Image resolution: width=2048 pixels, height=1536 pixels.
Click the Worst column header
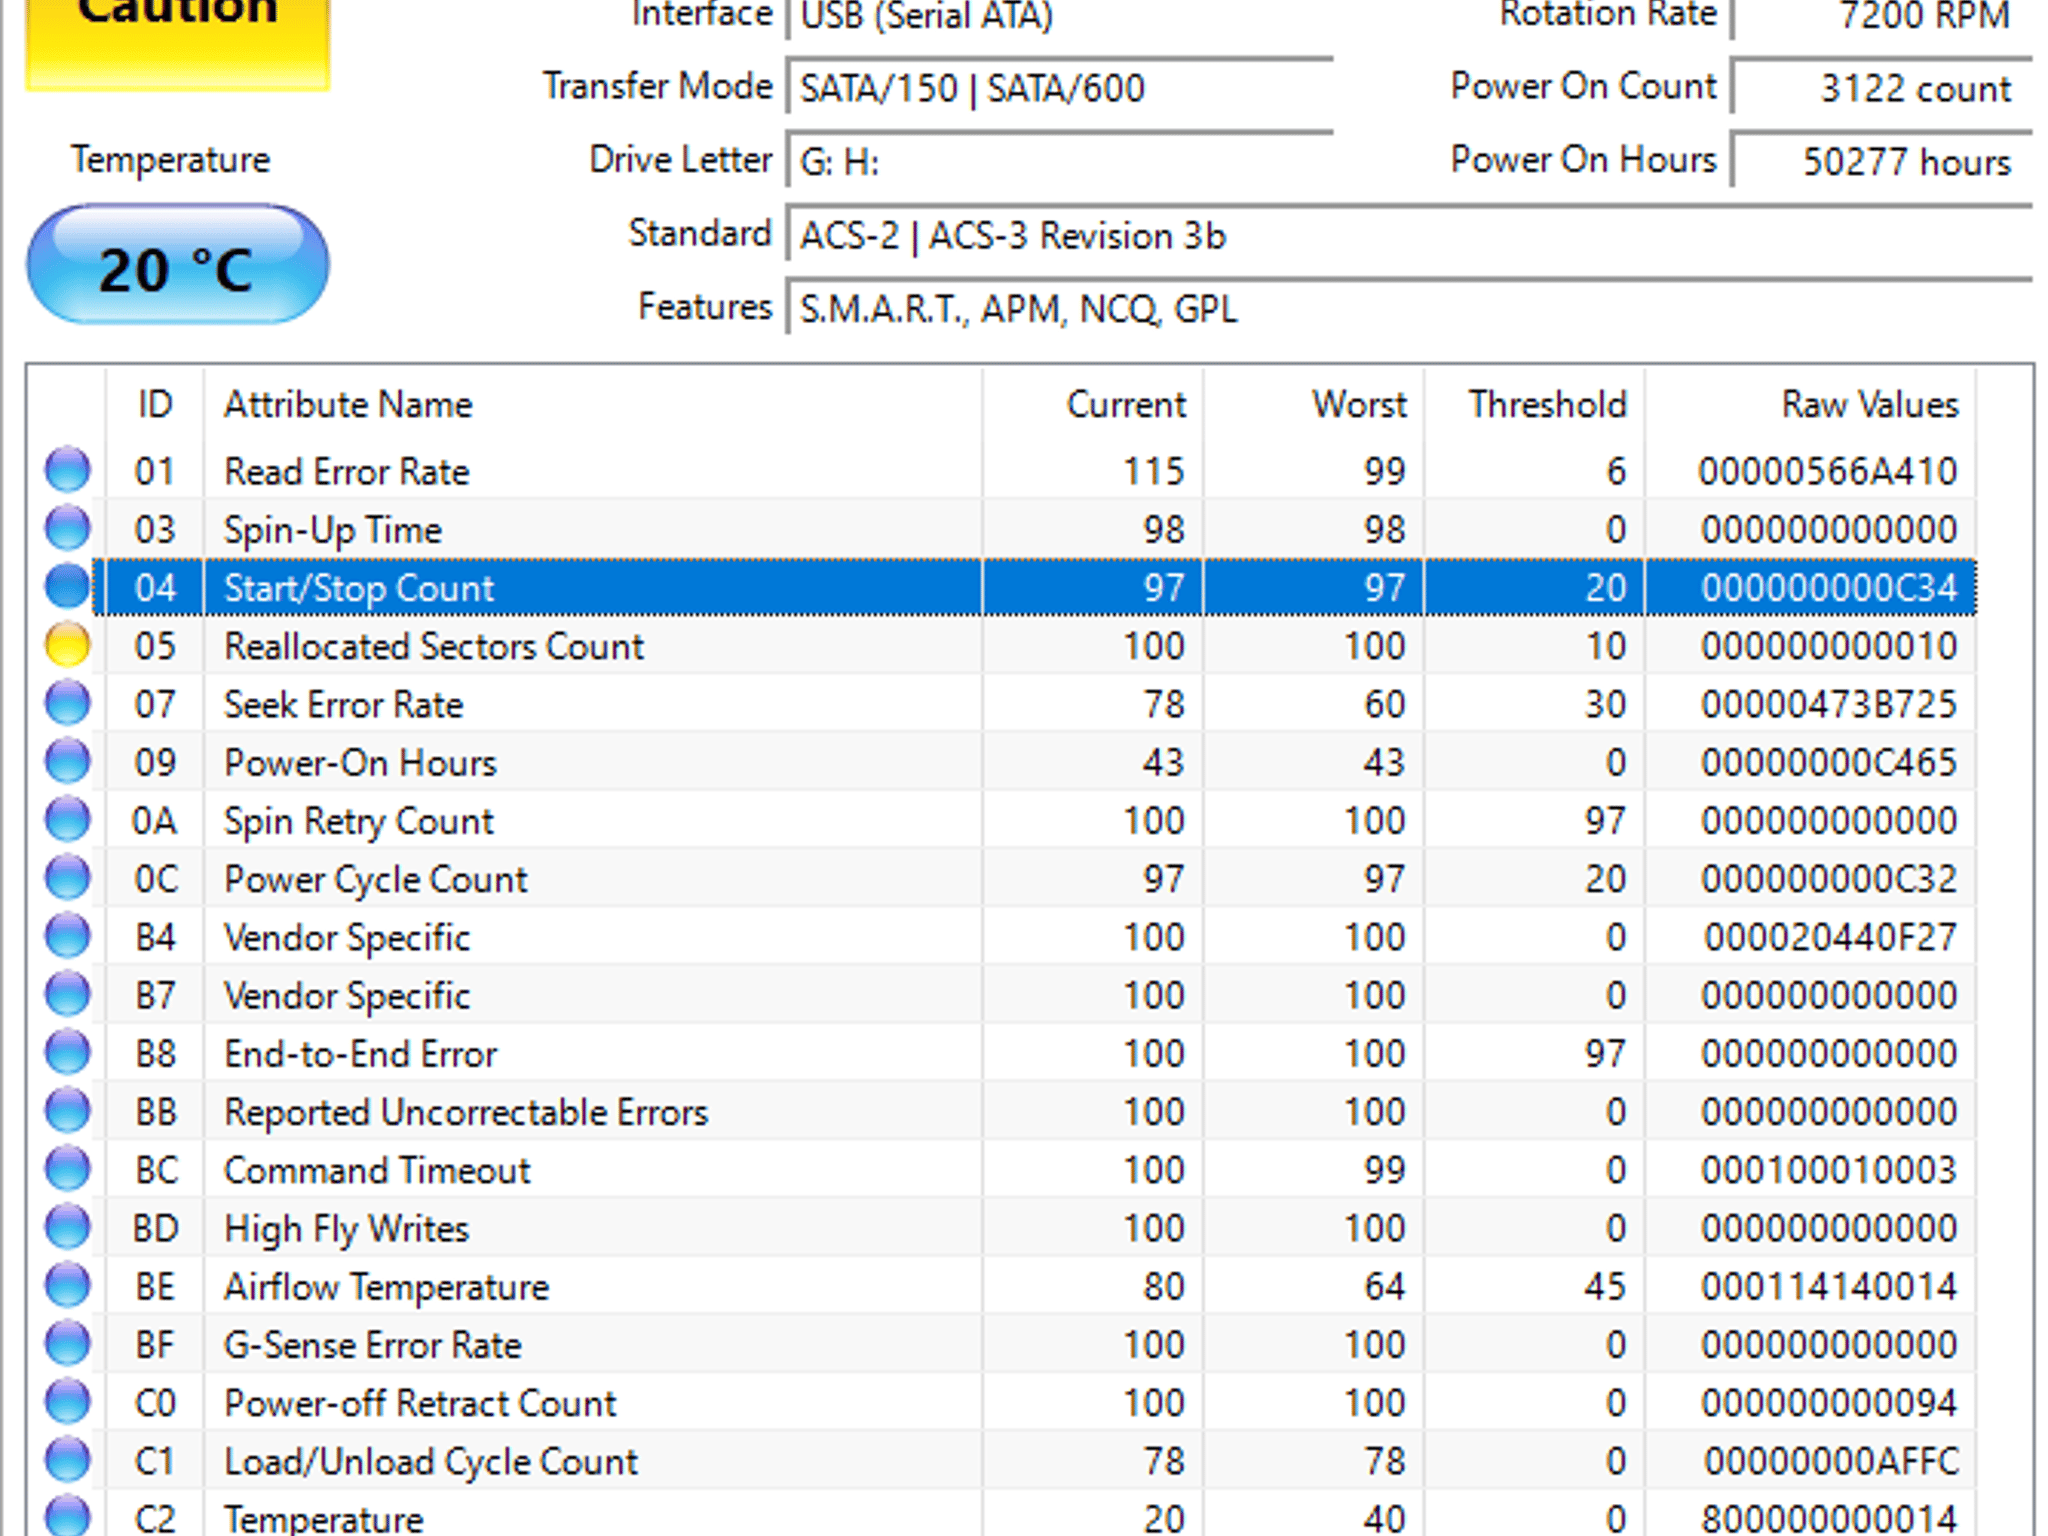[x=1314, y=405]
